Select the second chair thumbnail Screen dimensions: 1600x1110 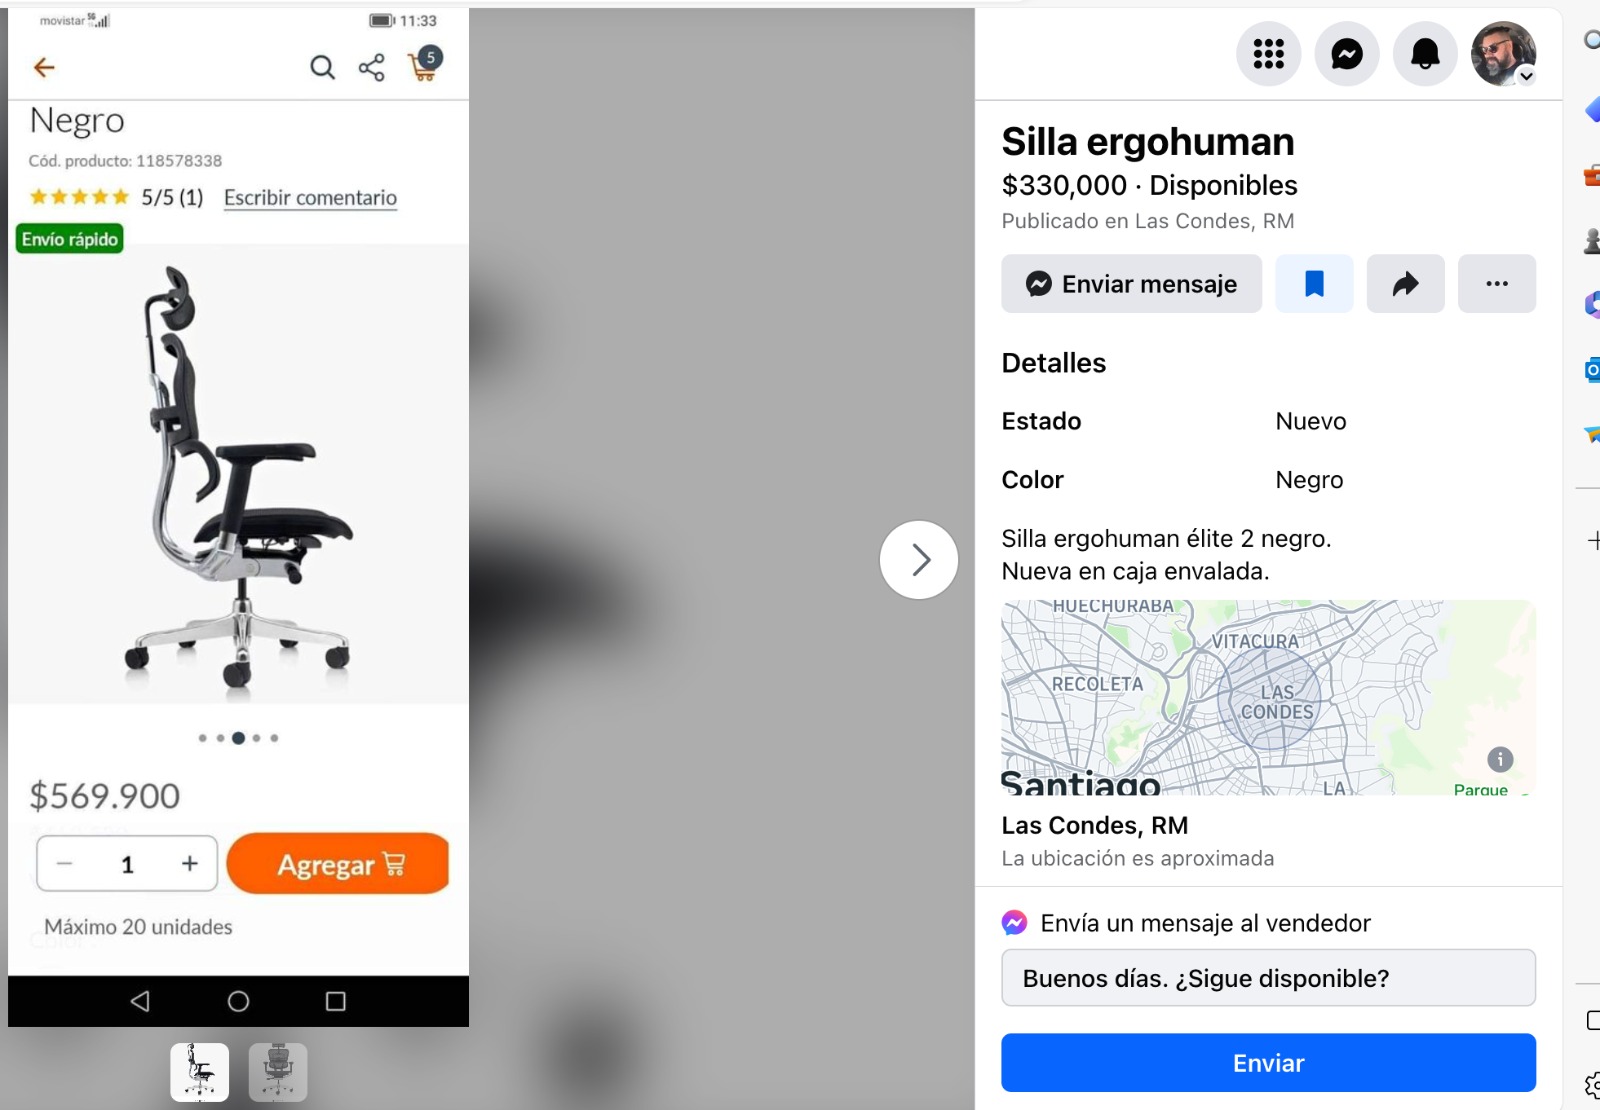point(278,1072)
